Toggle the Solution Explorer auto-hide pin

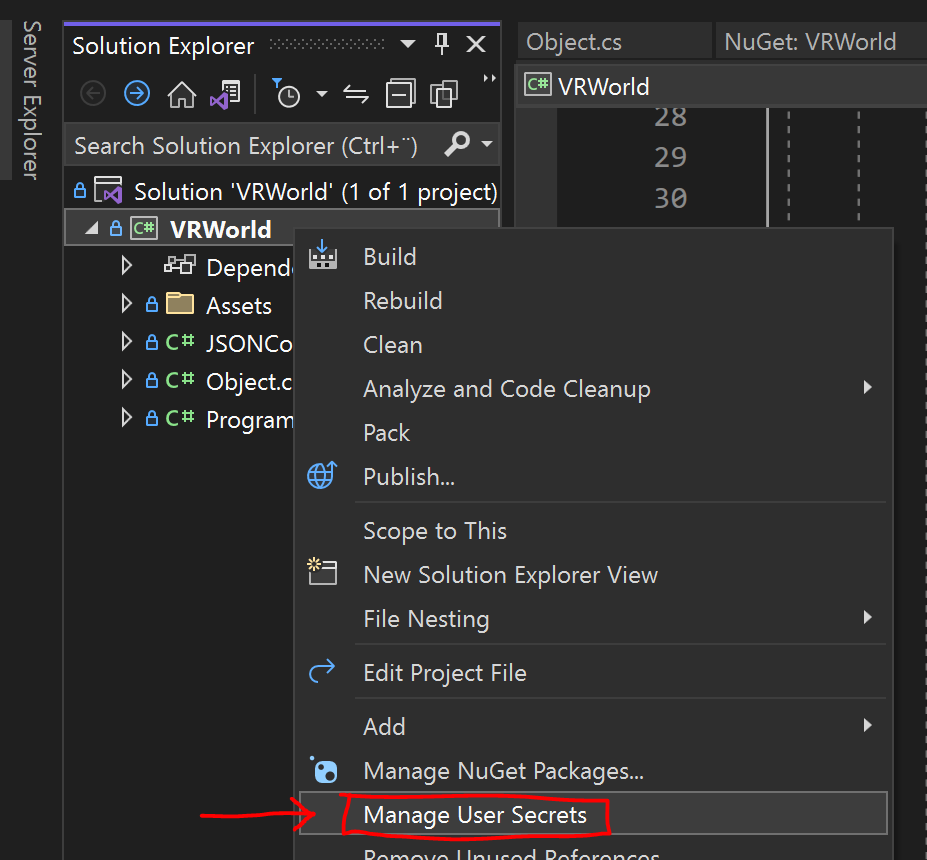442,44
